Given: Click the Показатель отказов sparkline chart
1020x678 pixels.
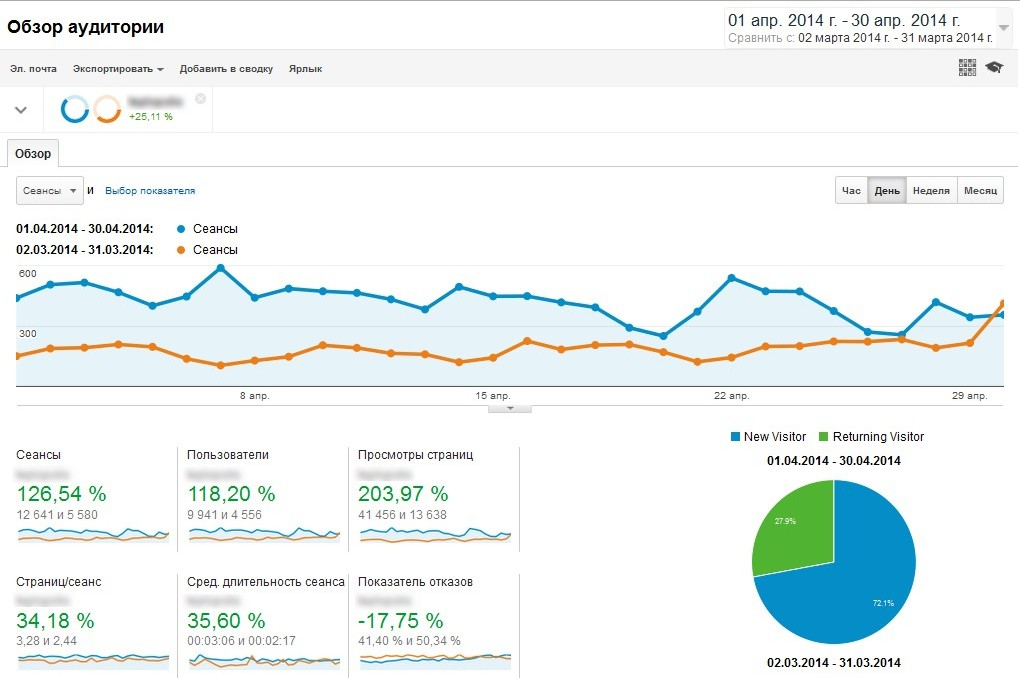Looking at the screenshot, I should [435, 659].
